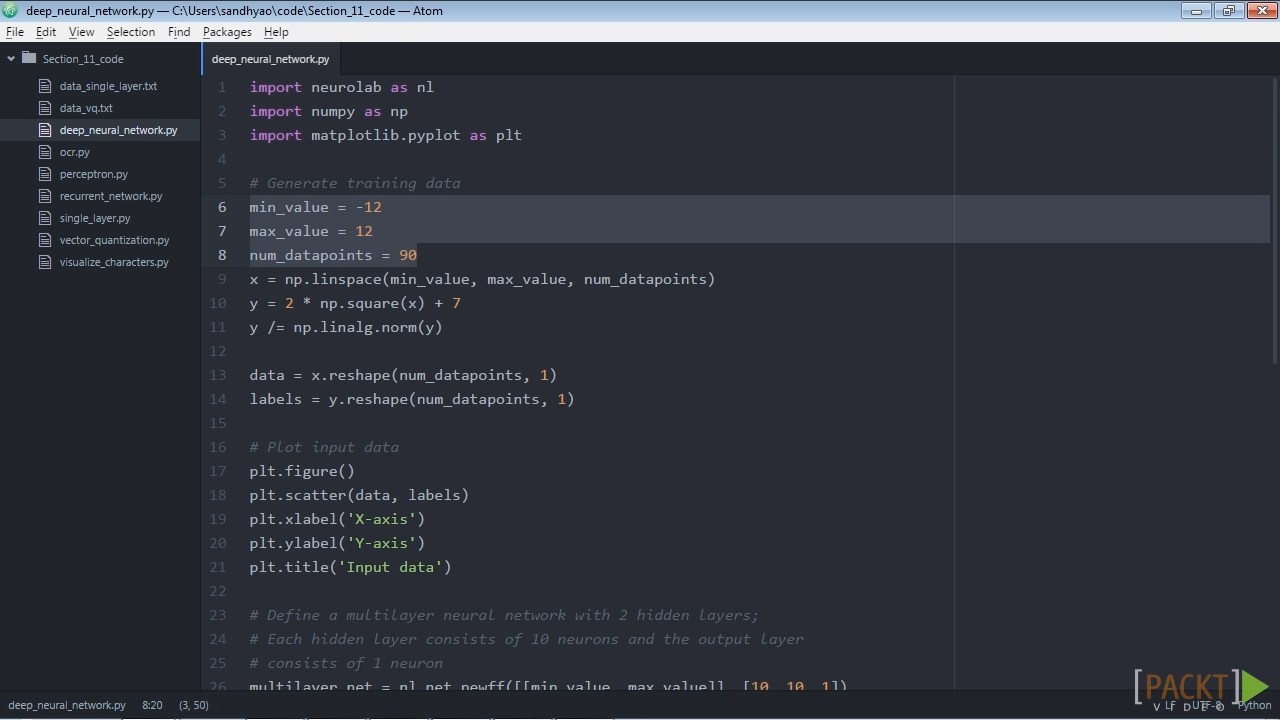Open vector_quantization.py file
Image resolution: width=1280 pixels, height=720 pixels.
point(114,240)
